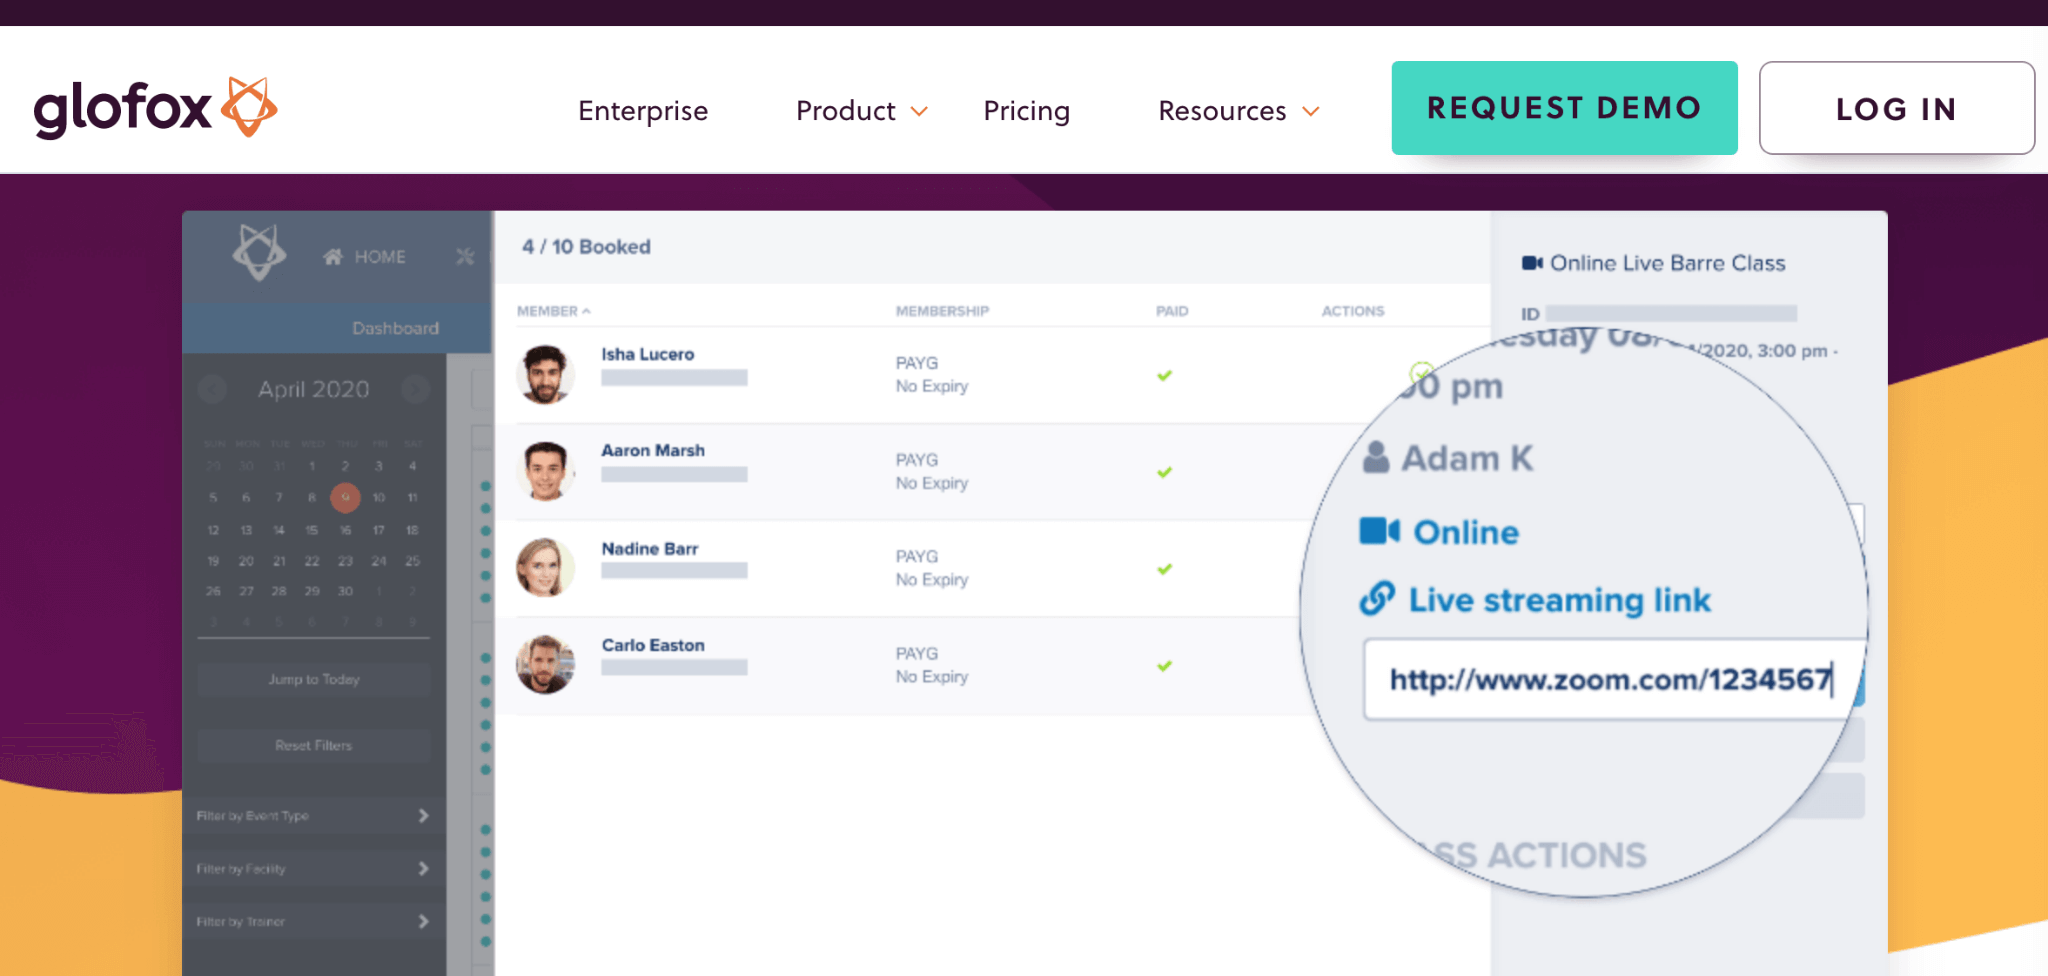
Task: Go to next month after April 2020
Action: [x=415, y=389]
